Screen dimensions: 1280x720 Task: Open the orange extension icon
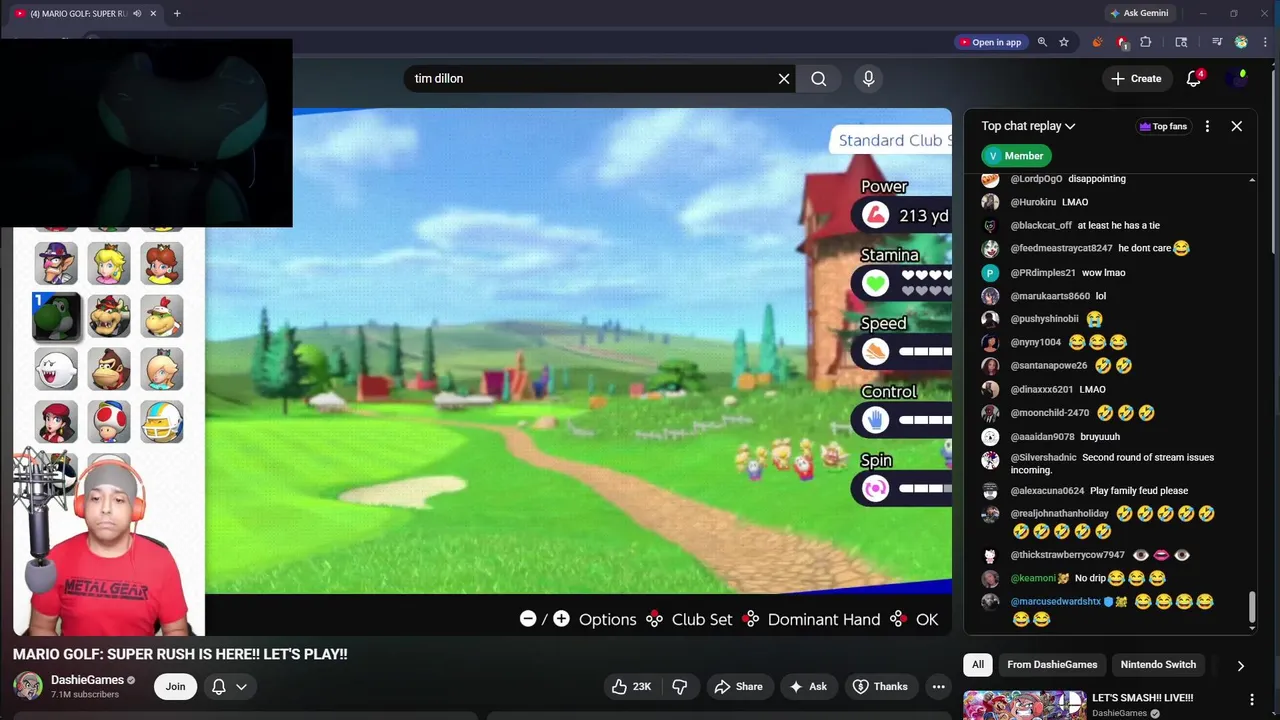[x=1097, y=42]
